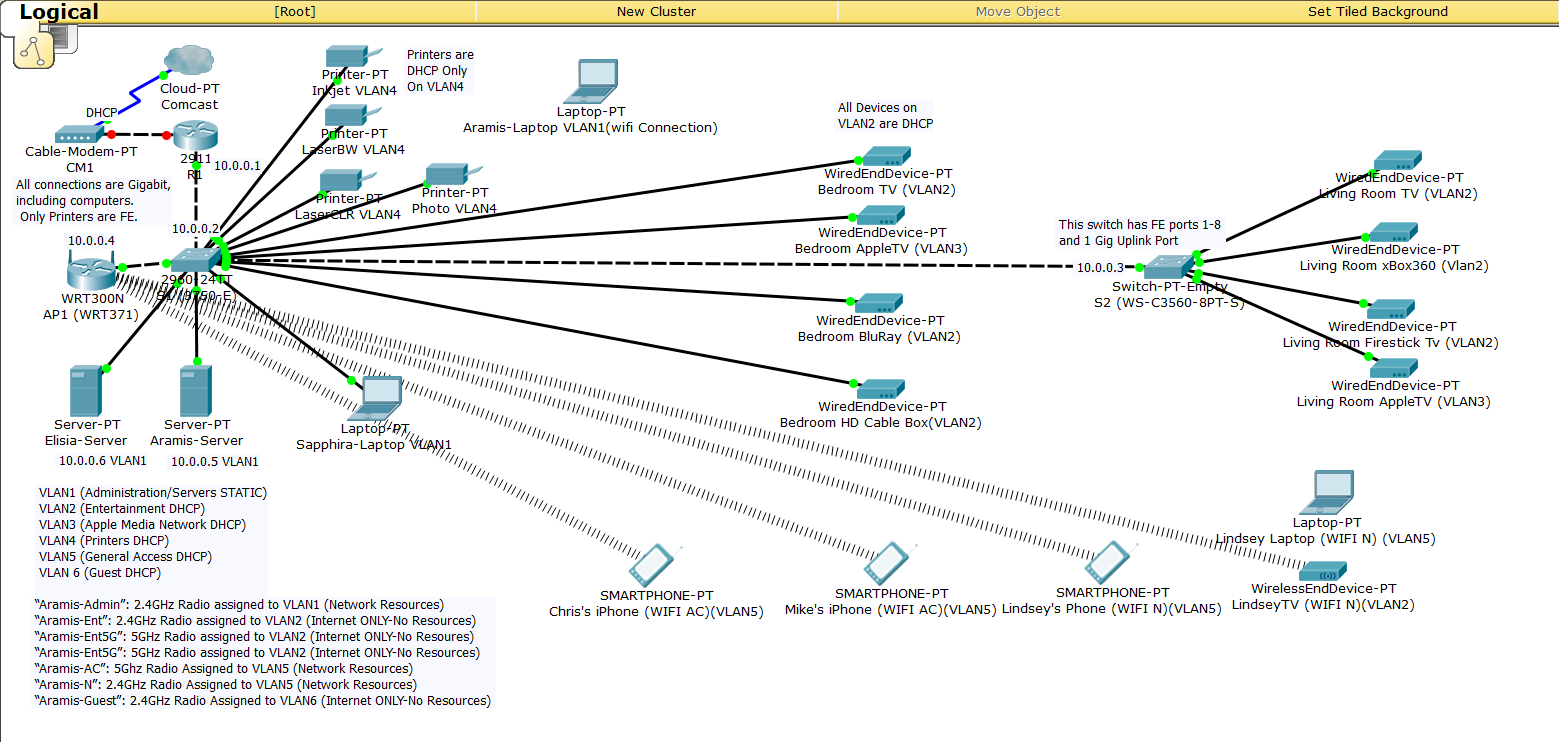Click Chris's iPhone smartphone icon
The image size is (1559, 742).
(x=656, y=566)
